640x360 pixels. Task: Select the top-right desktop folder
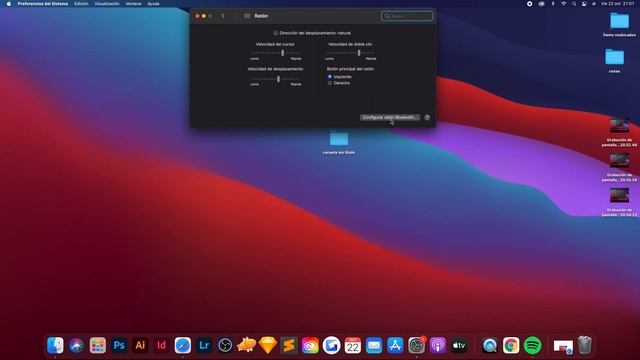(619, 24)
